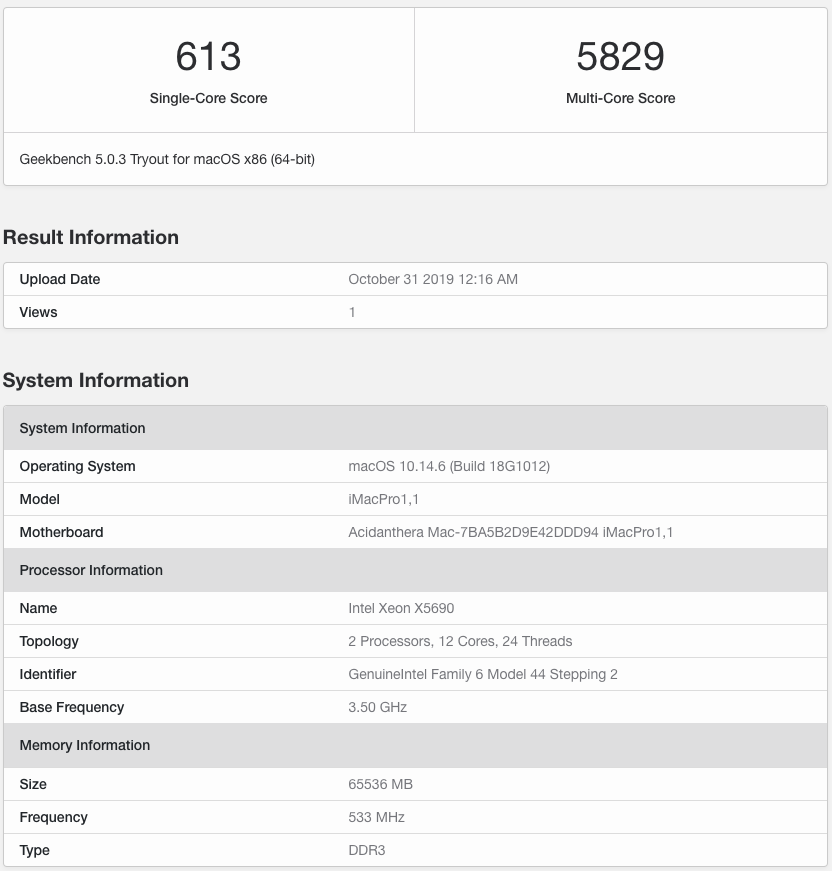Select the 3.50 GHz value
The height and width of the screenshot is (871, 832).
click(x=378, y=707)
